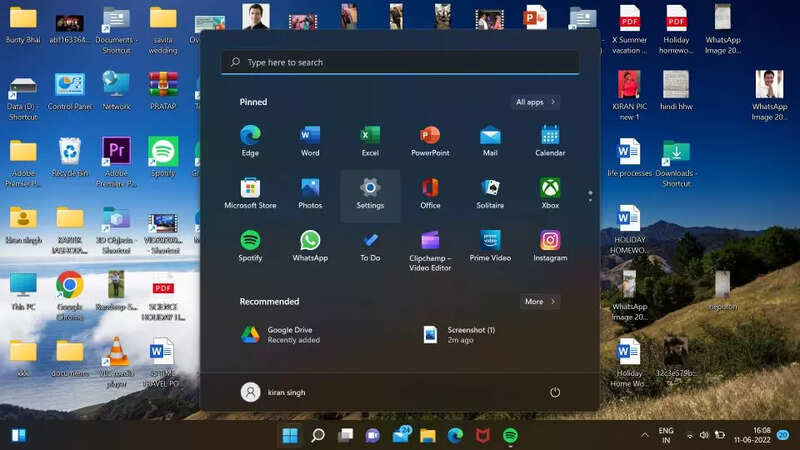Click the Spotify icon on the taskbar
Viewport: 800px width, 450px height.
coord(510,435)
